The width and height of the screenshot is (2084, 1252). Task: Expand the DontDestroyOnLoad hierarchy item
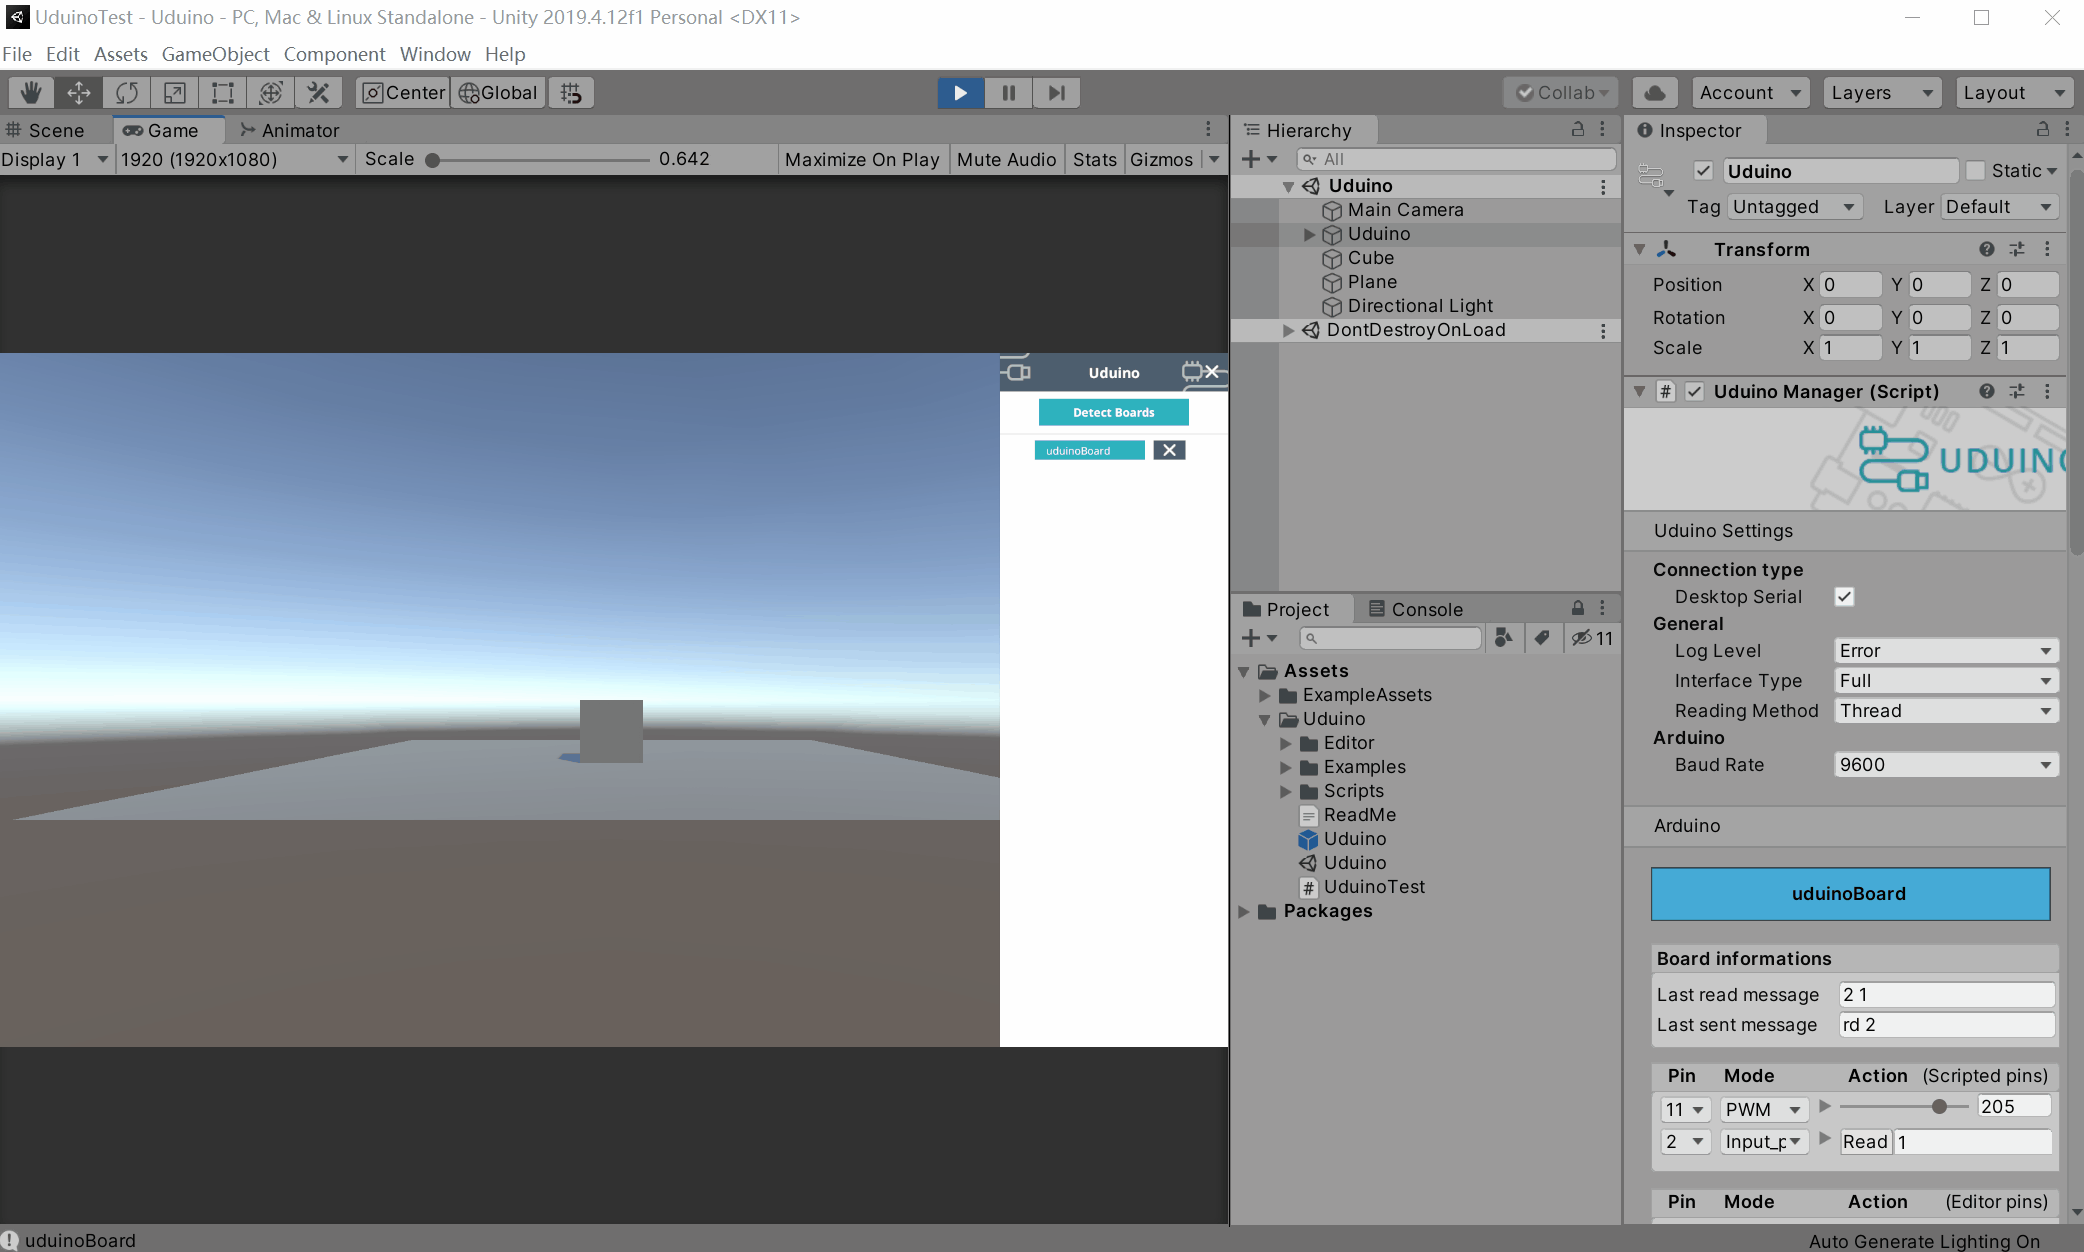[x=1288, y=330]
